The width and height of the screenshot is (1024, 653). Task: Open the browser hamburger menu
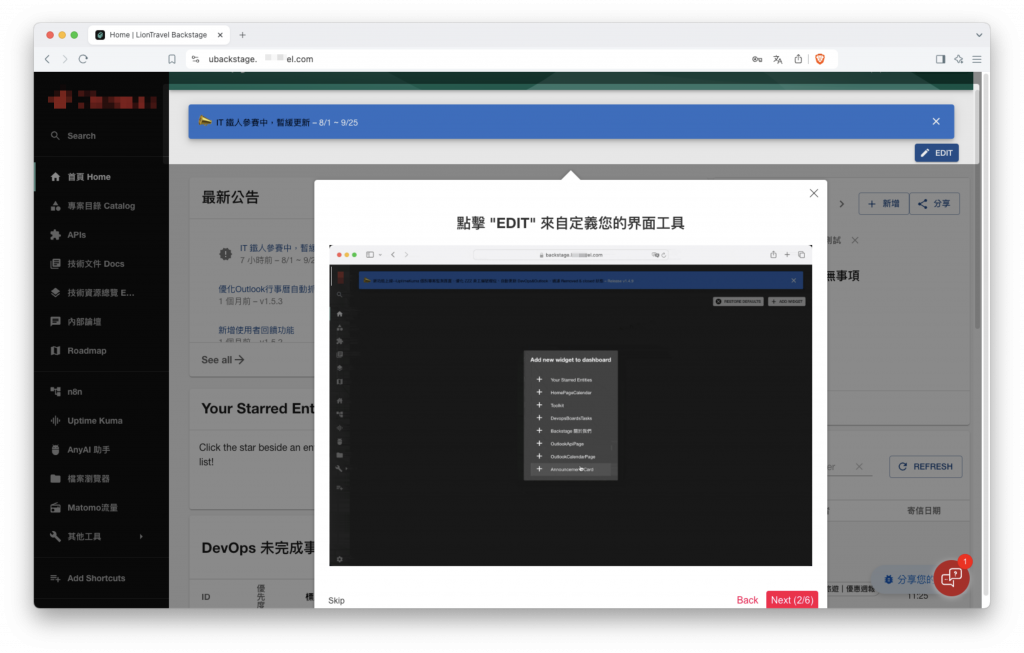point(977,59)
